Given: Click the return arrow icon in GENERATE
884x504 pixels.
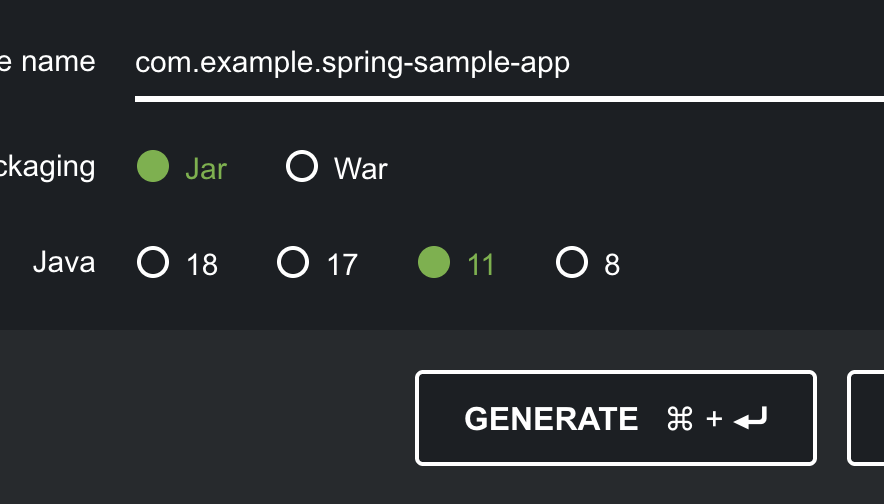Looking at the screenshot, I should pyautogui.click(x=751, y=419).
